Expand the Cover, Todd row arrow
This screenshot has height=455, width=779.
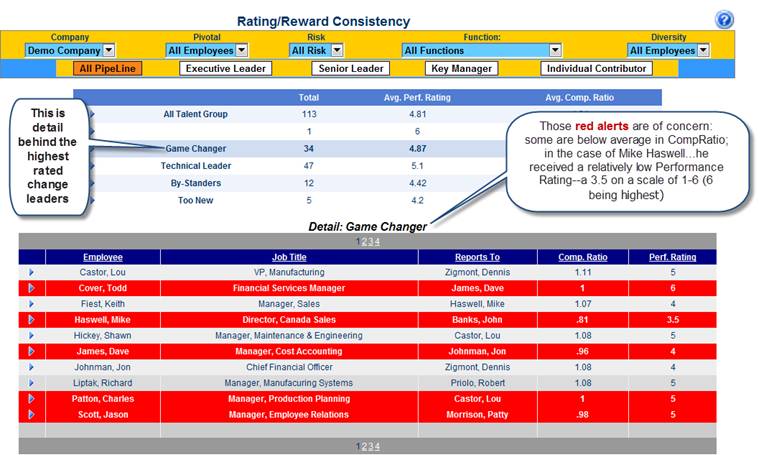point(31,288)
